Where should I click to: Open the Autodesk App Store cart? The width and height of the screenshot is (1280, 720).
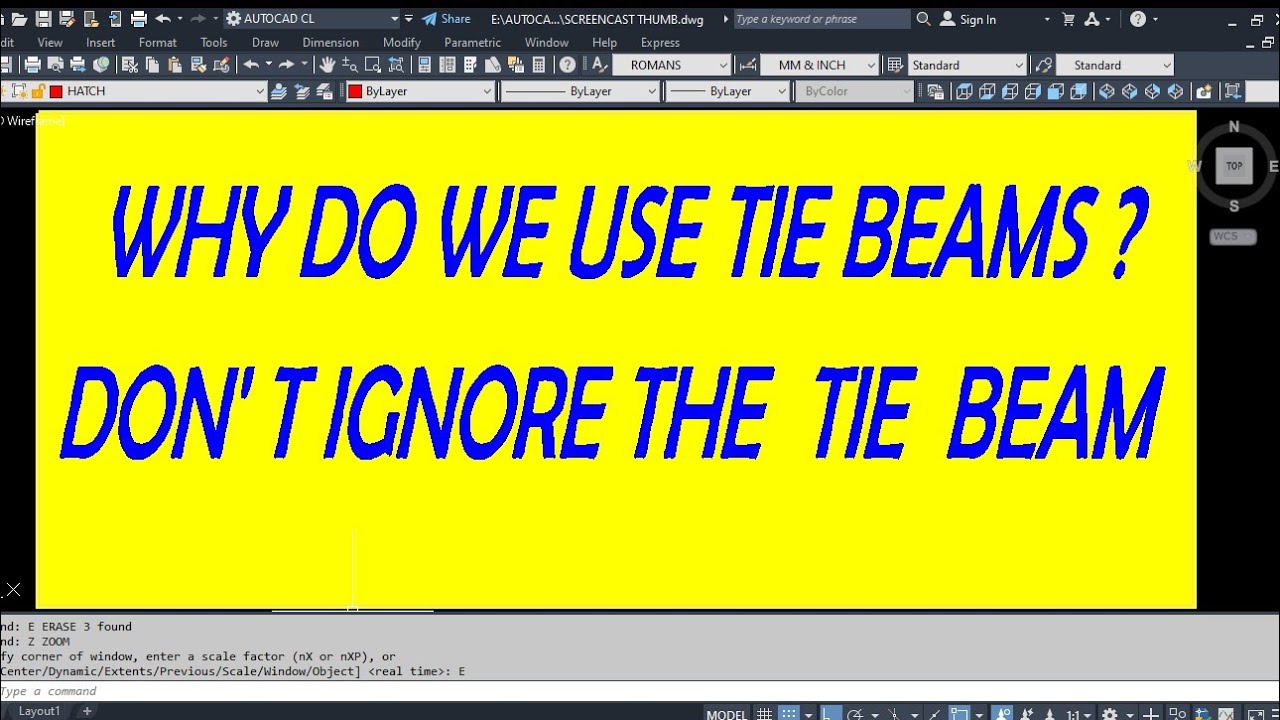pyautogui.click(x=1068, y=19)
